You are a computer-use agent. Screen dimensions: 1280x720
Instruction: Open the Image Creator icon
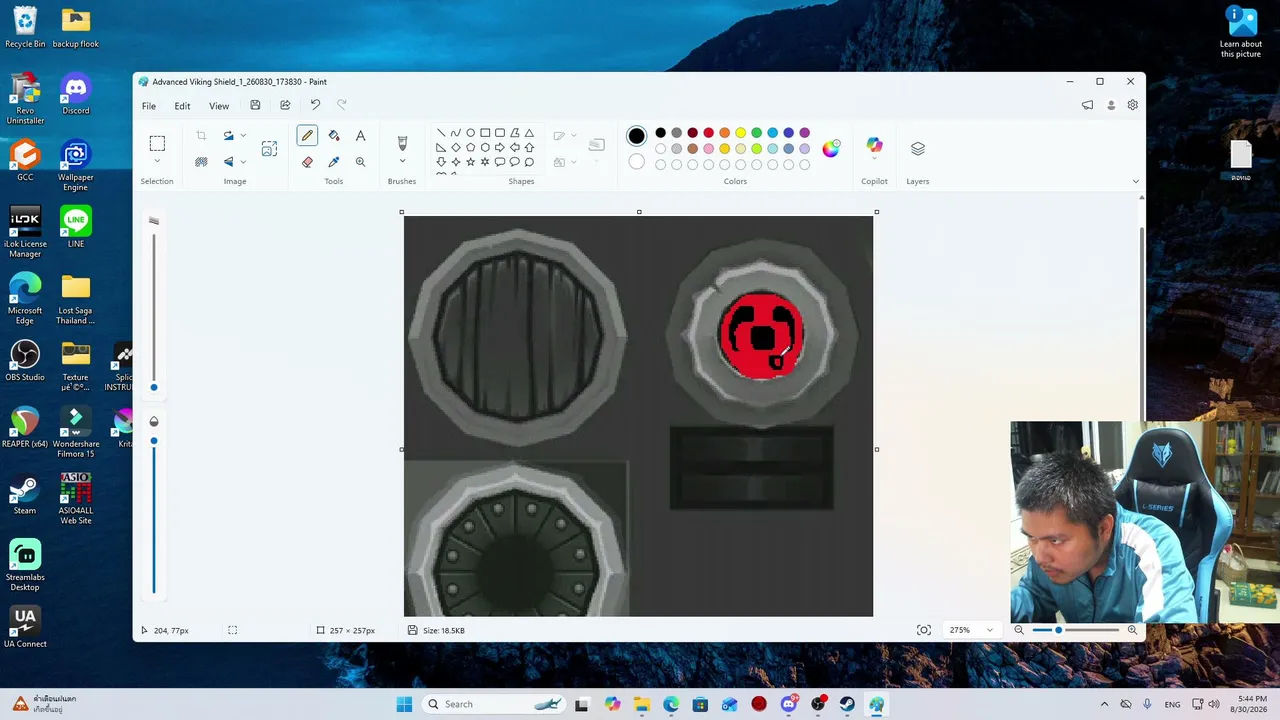[269, 149]
